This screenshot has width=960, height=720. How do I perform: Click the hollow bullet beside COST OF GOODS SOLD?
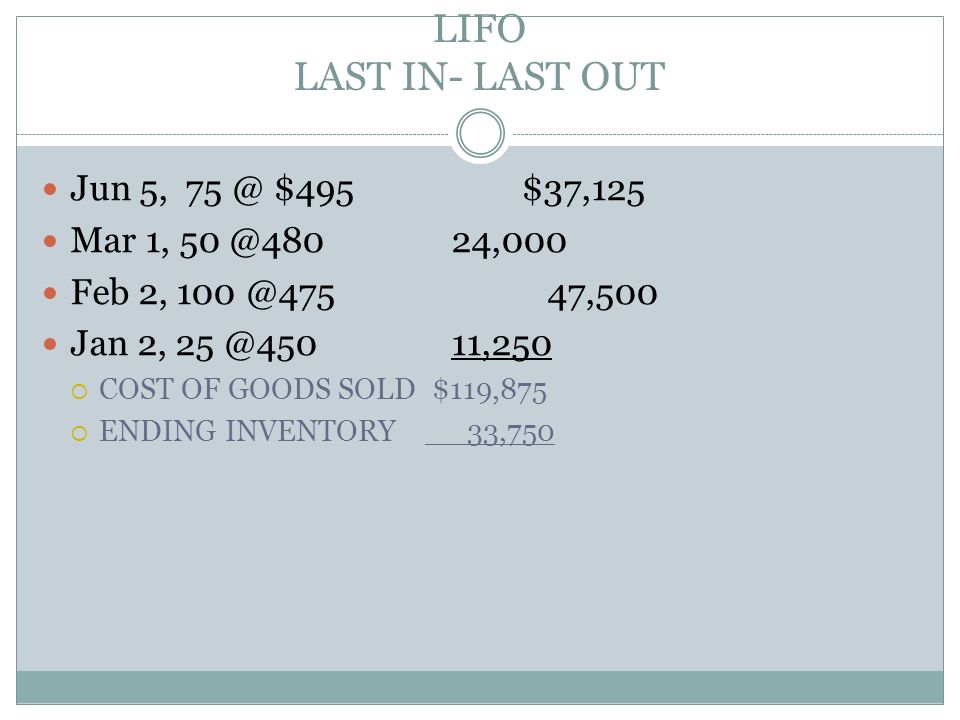pyautogui.click(x=80, y=391)
